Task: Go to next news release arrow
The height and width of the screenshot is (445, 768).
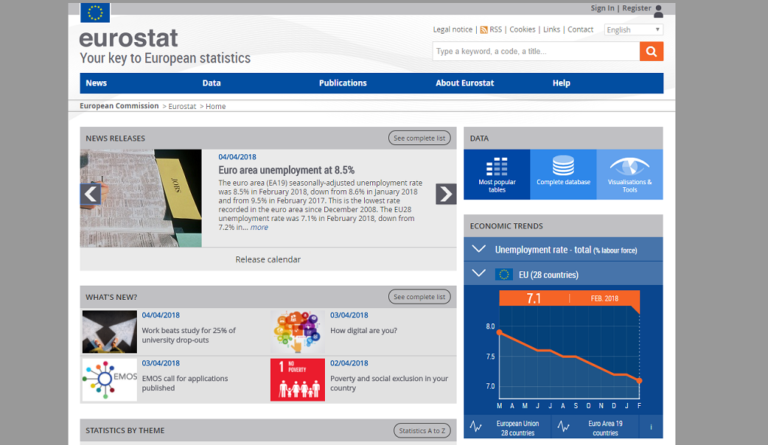Action: point(446,194)
